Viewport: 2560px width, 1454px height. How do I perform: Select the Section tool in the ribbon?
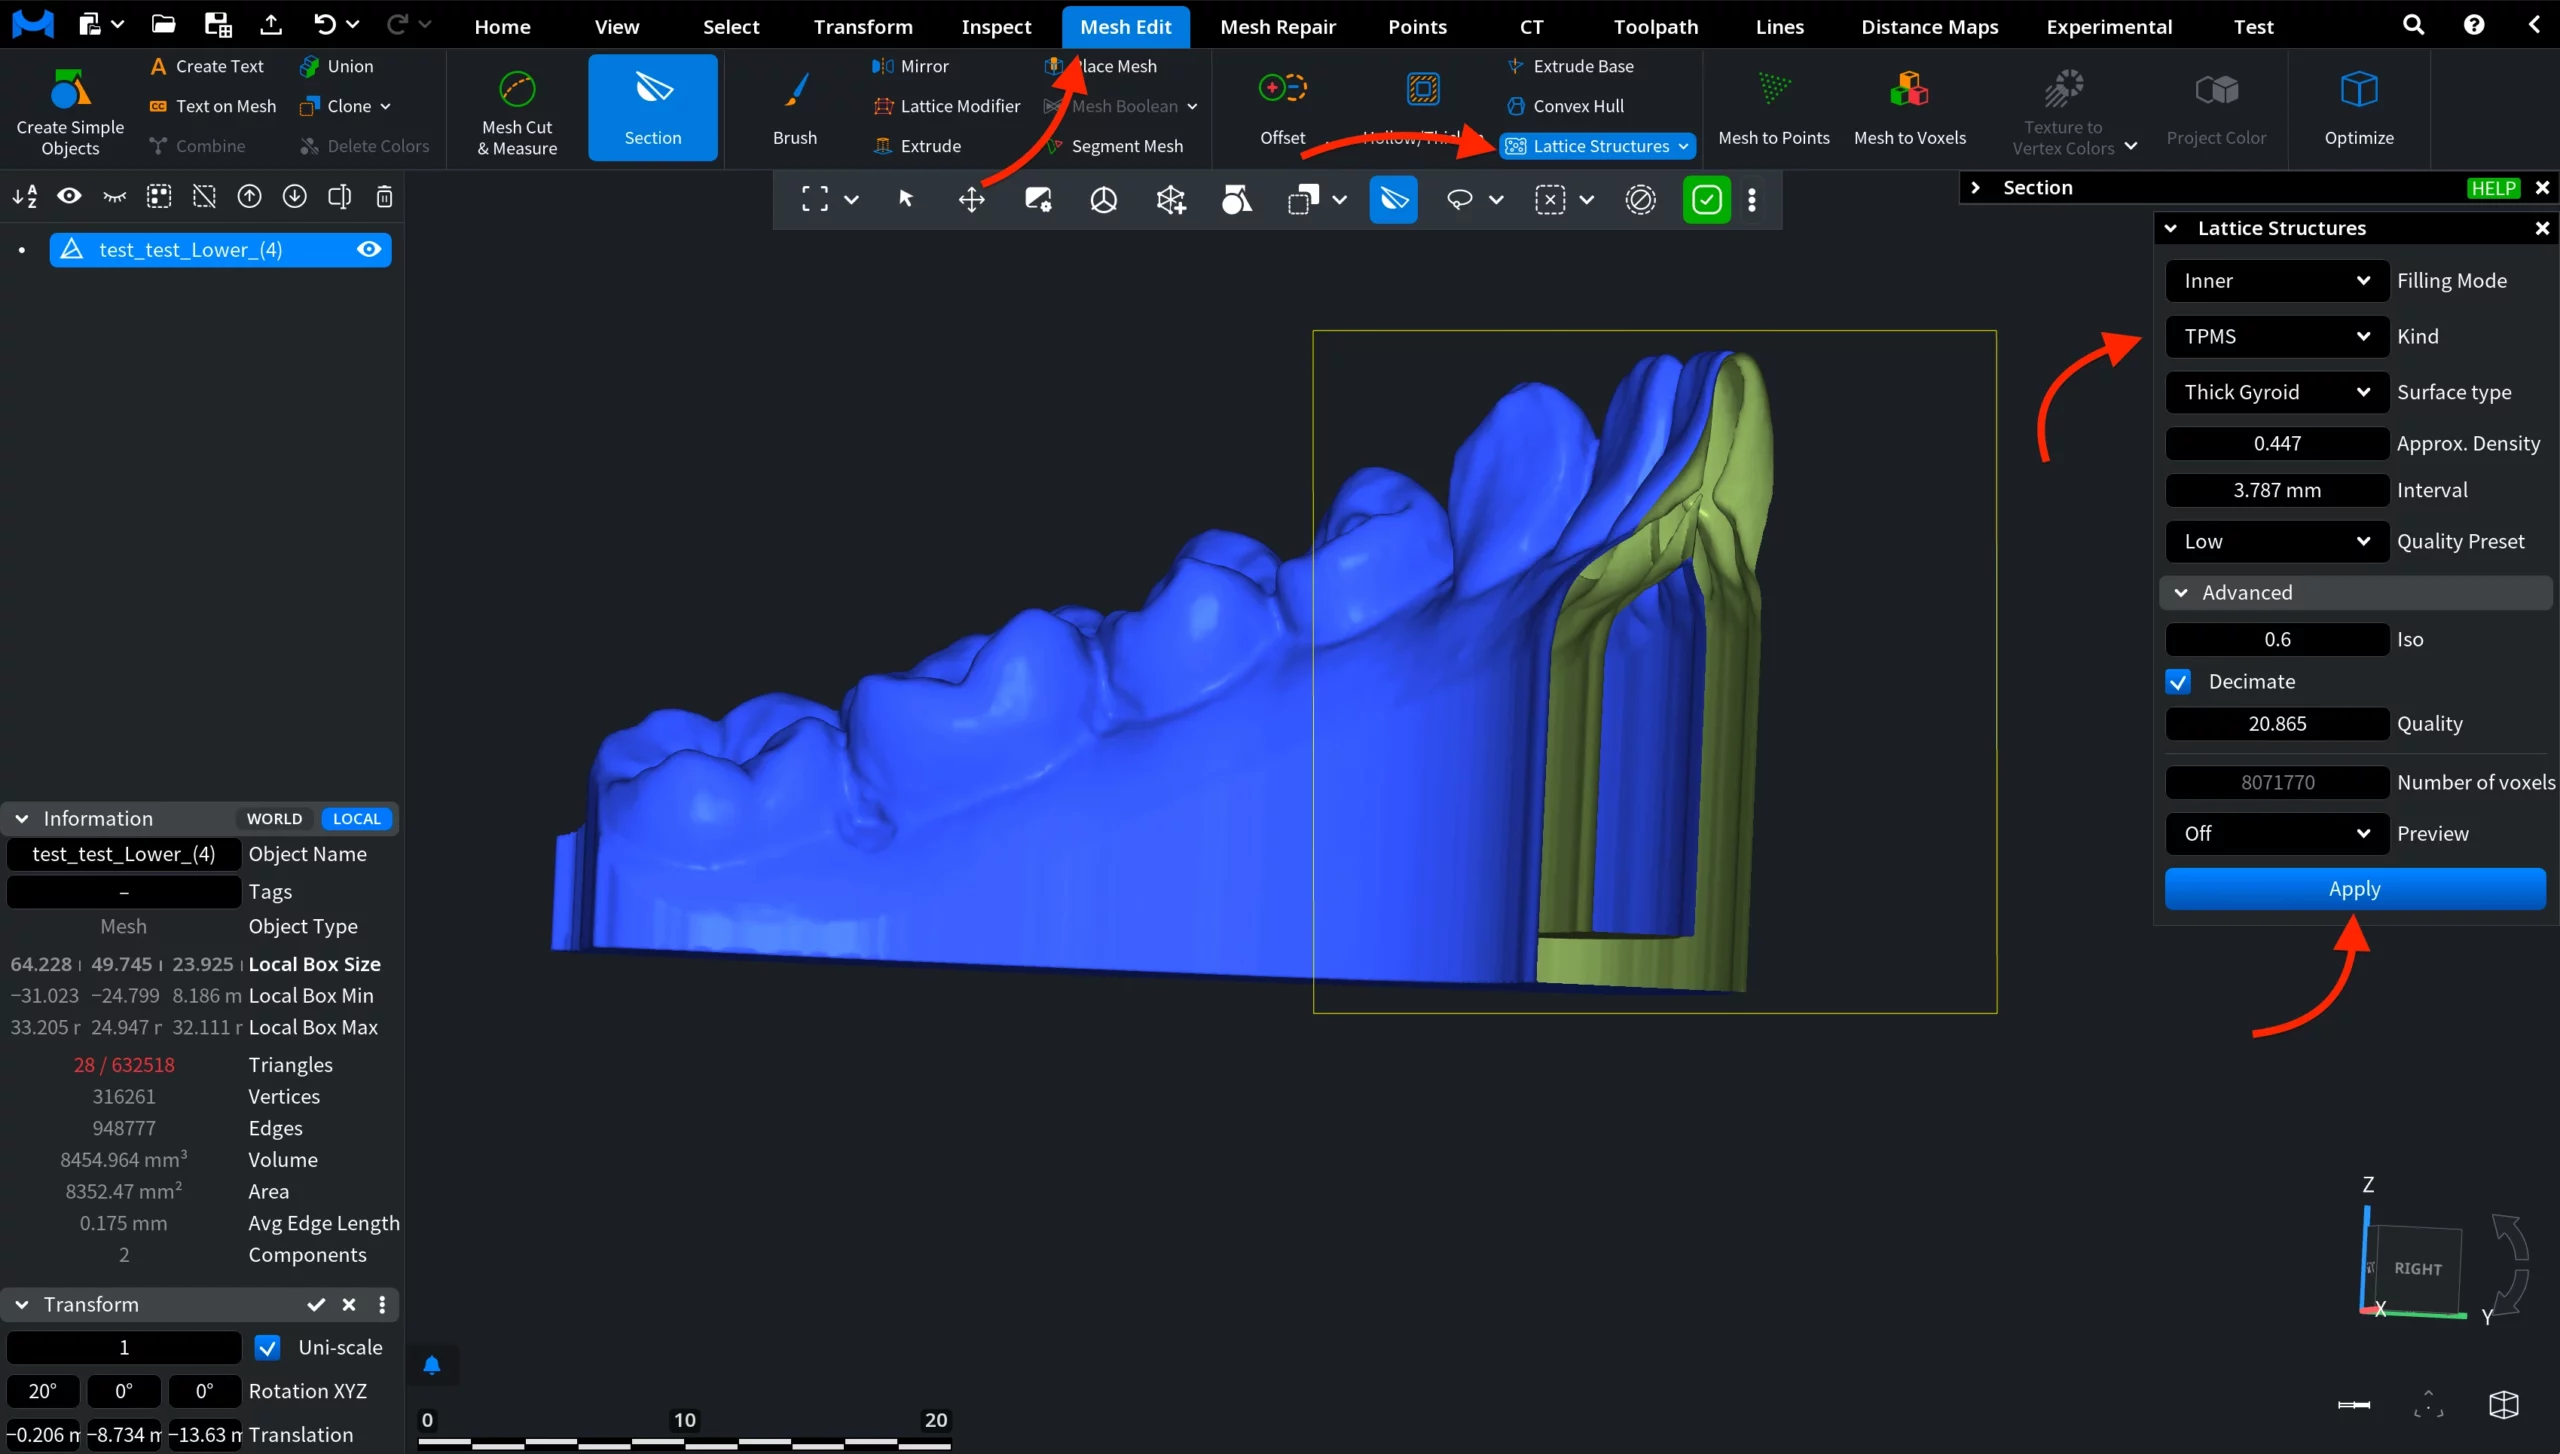tap(651, 107)
